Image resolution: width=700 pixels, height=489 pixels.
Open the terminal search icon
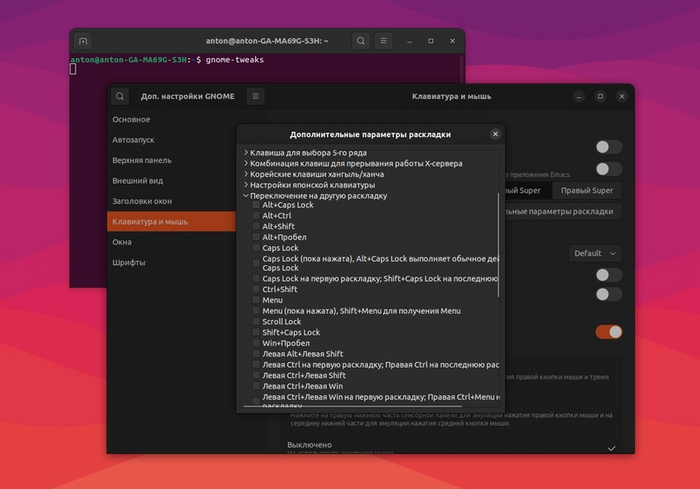point(360,41)
